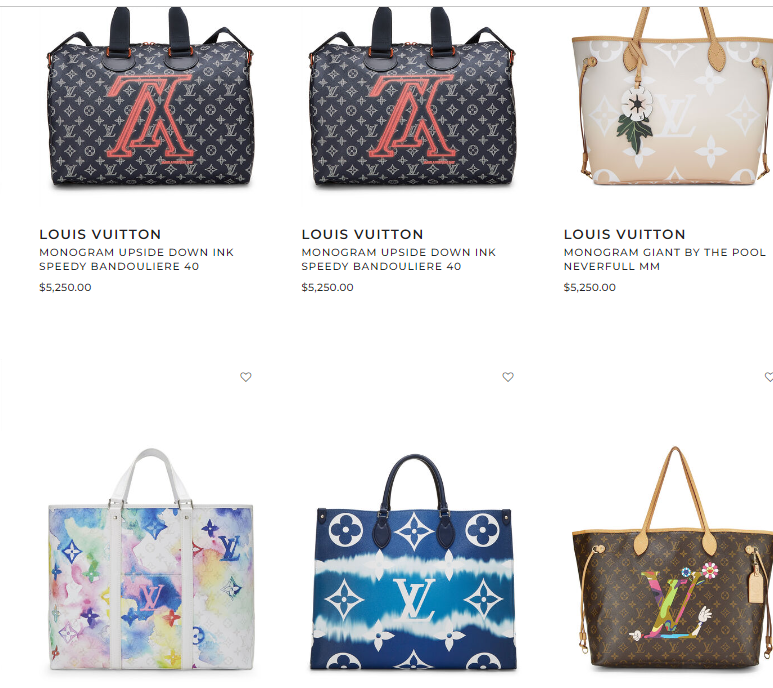
Task: Click $5,250.00 price in middle product card
Action: tap(327, 287)
